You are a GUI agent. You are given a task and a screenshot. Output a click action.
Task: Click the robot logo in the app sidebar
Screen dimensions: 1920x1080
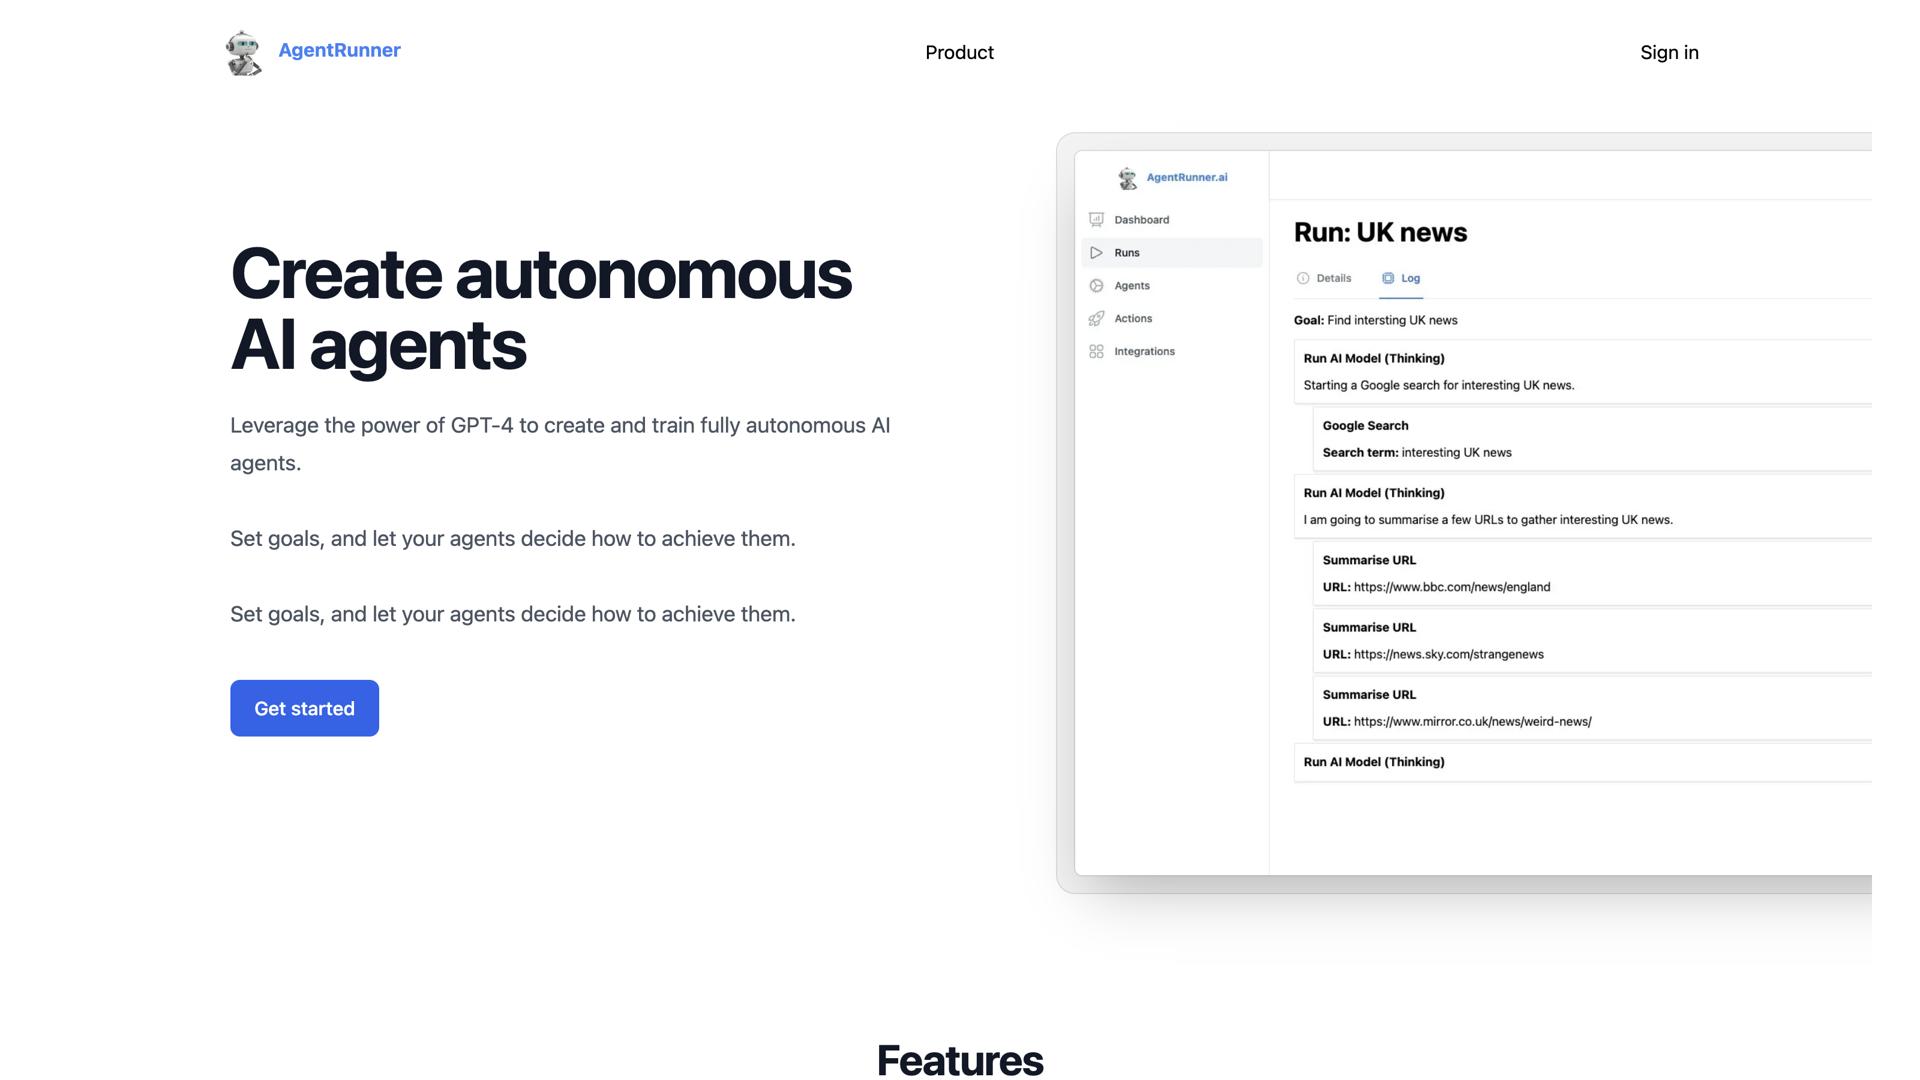tap(1127, 177)
